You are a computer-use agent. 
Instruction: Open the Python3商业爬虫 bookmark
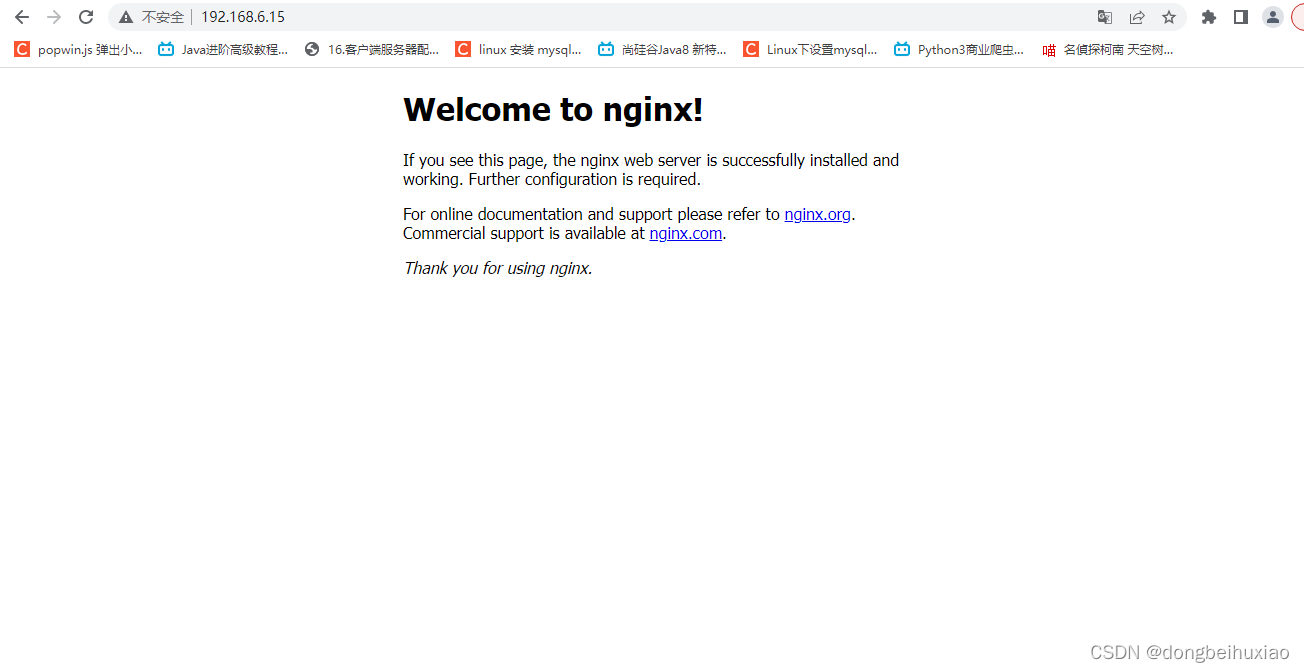coord(959,49)
